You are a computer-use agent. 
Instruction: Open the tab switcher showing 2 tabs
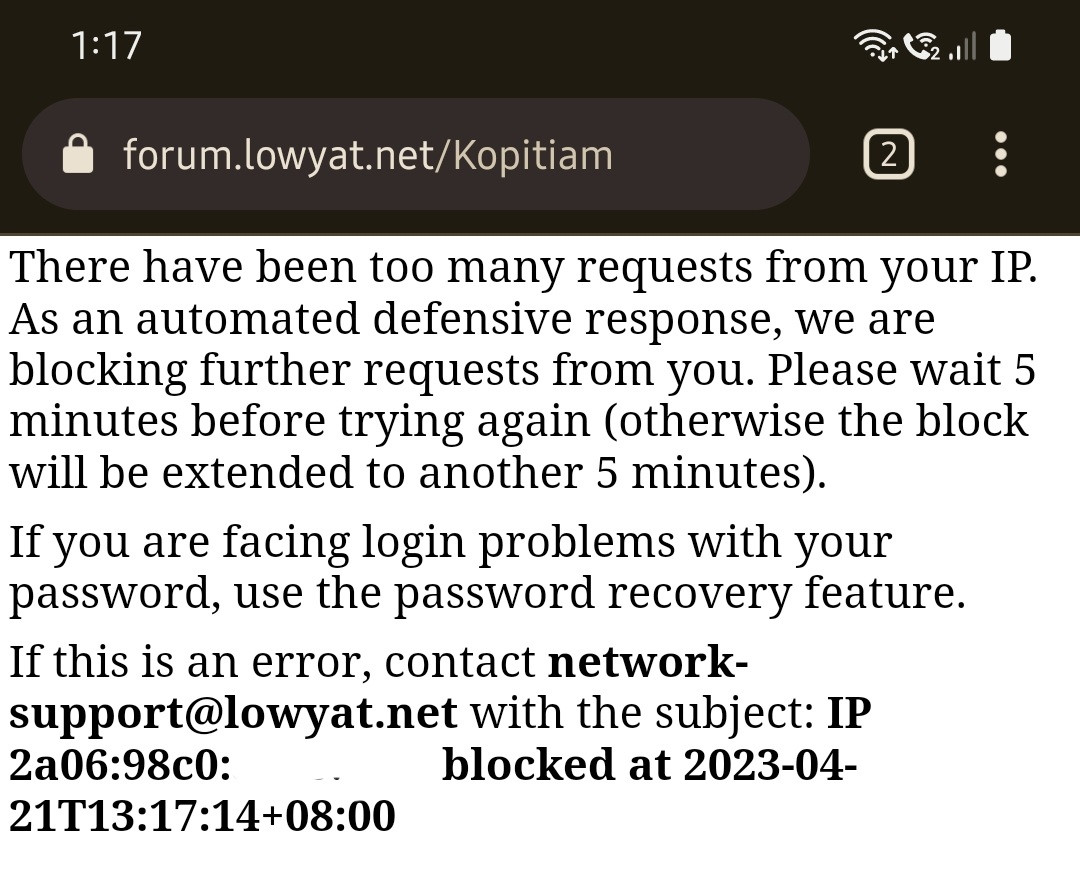(888, 154)
